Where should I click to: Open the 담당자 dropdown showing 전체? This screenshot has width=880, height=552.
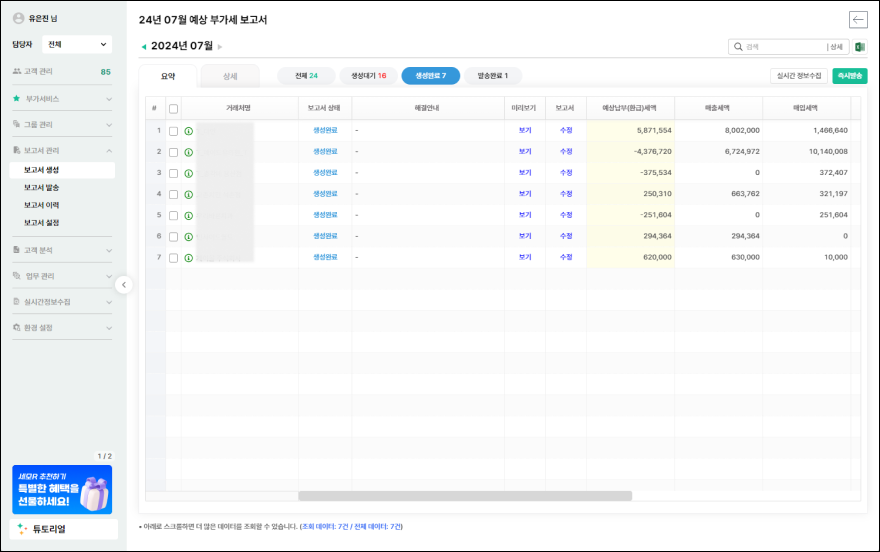pos(77,44)
